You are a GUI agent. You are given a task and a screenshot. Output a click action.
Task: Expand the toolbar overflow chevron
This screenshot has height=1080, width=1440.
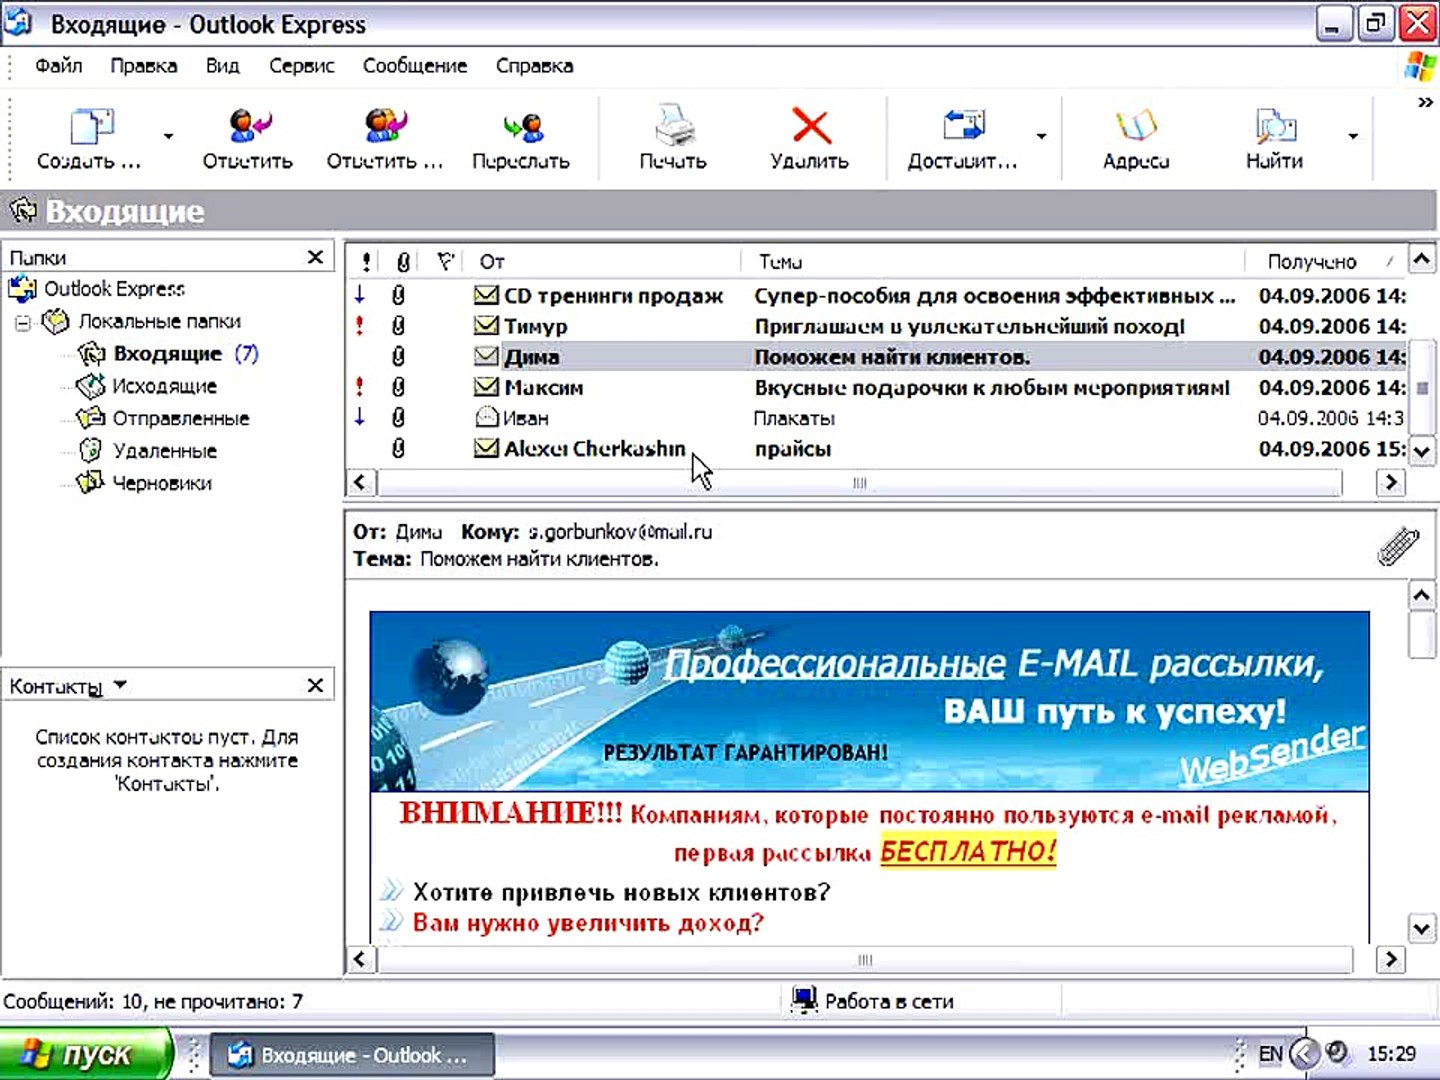[x=1426, y=102]
